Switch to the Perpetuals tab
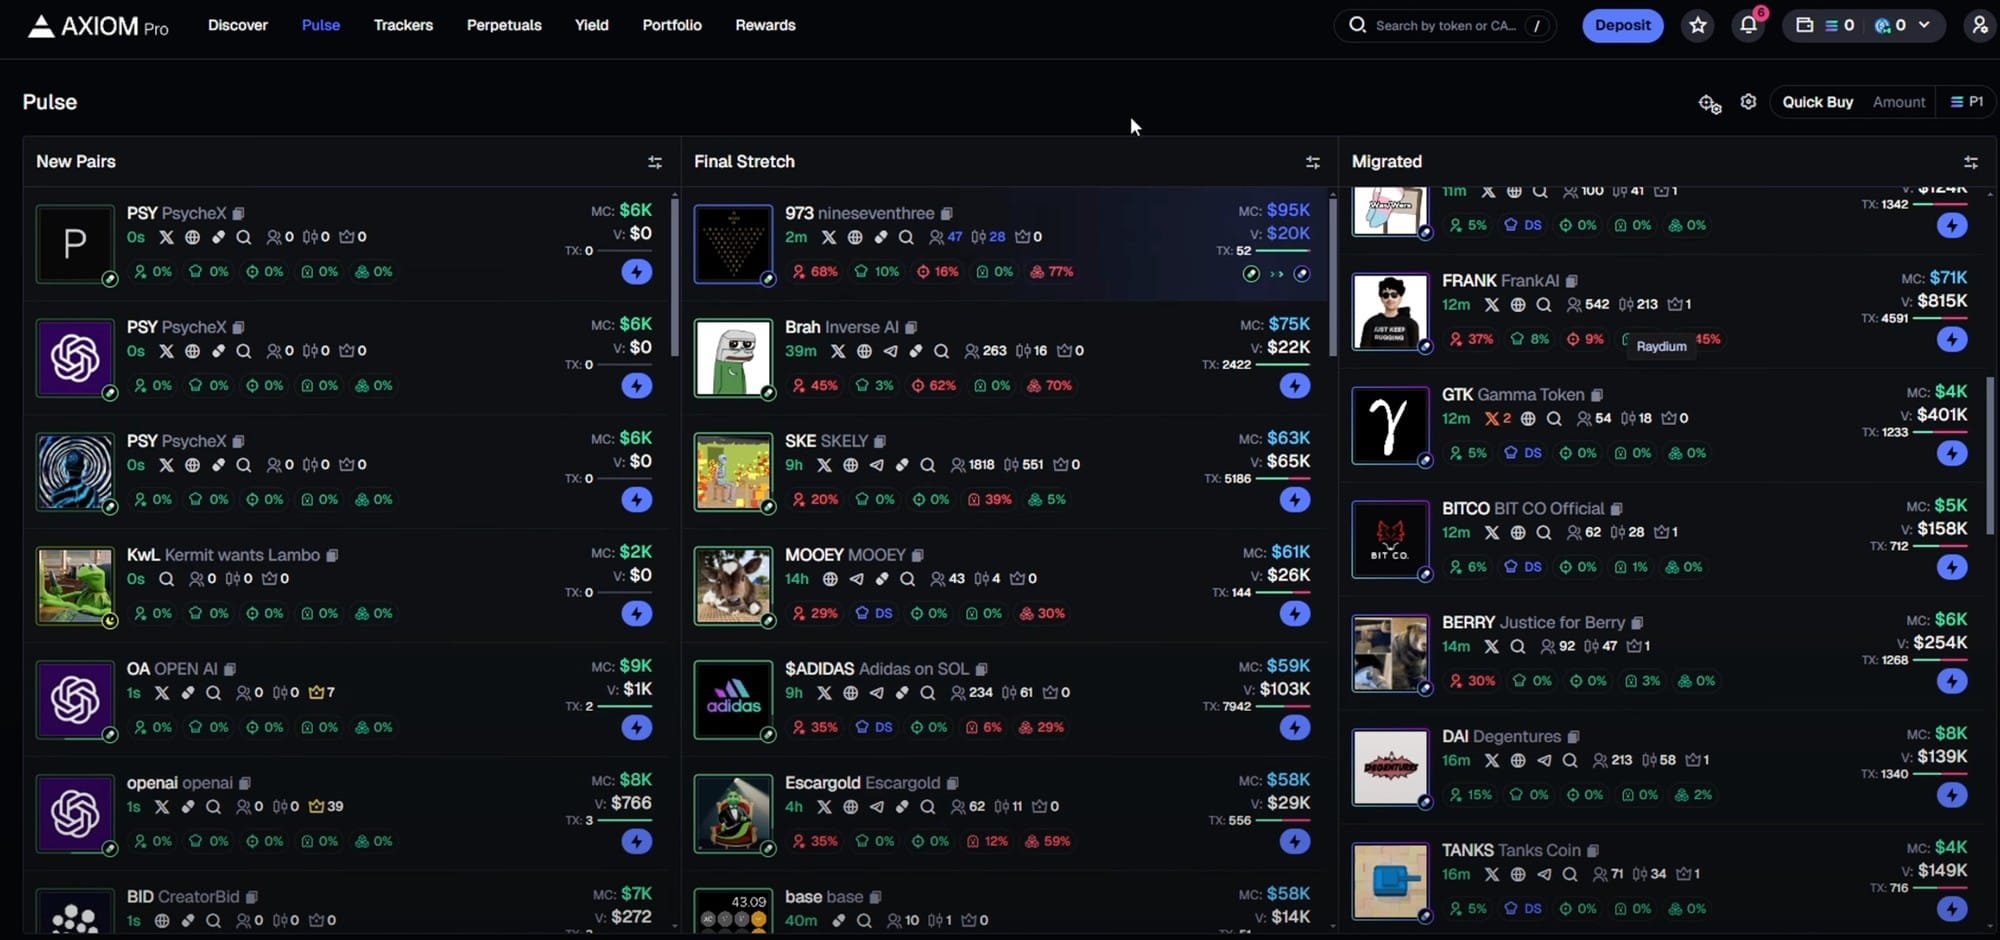Screen dimensions: 2000x940 (504, 25)
